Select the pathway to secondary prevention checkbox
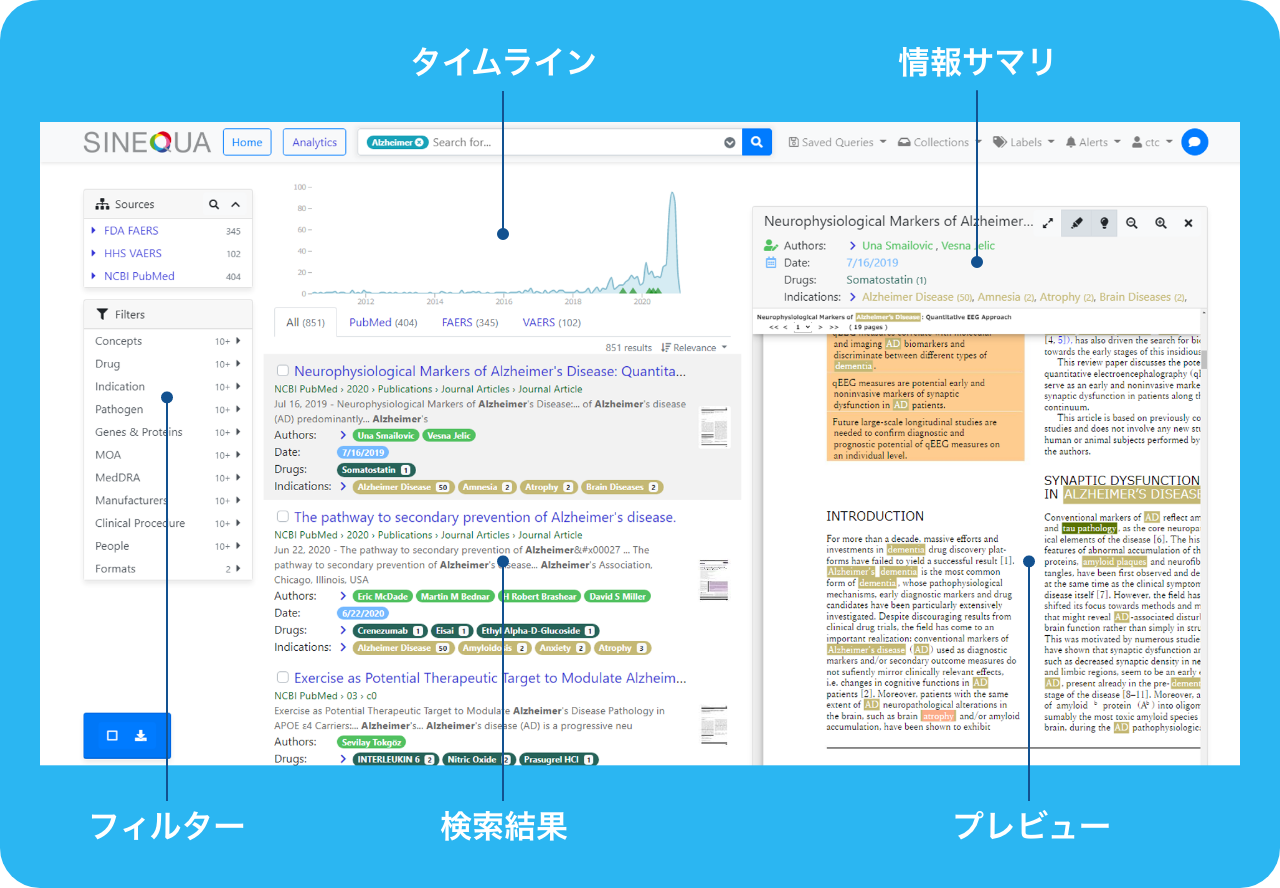Viewport: 1280px width, 888px height. point(282,517)
